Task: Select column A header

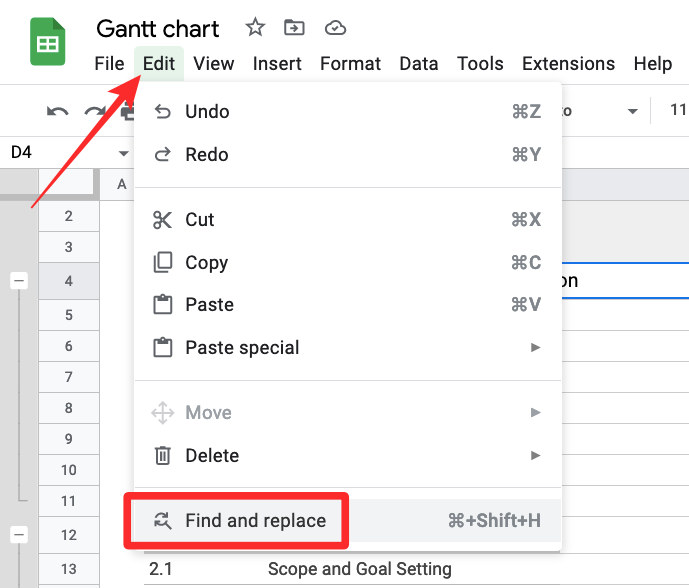Action: (x=117, y=184)
